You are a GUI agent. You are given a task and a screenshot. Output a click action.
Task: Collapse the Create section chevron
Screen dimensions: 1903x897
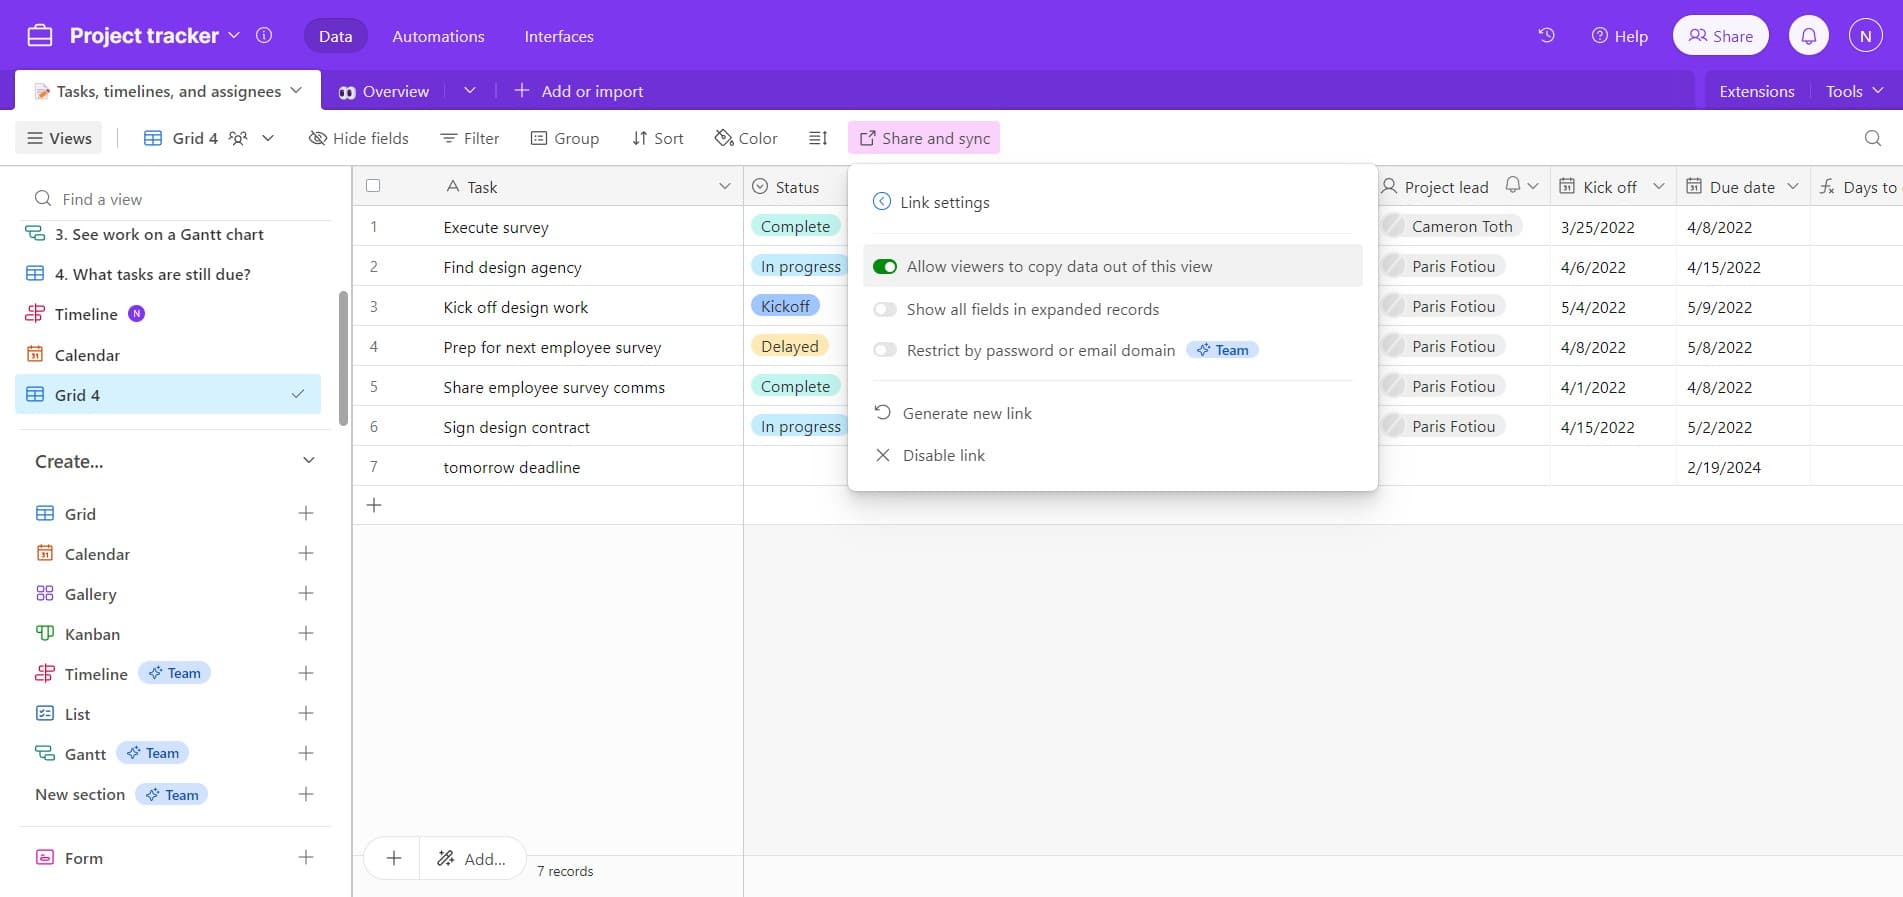[x=309, y=461]
